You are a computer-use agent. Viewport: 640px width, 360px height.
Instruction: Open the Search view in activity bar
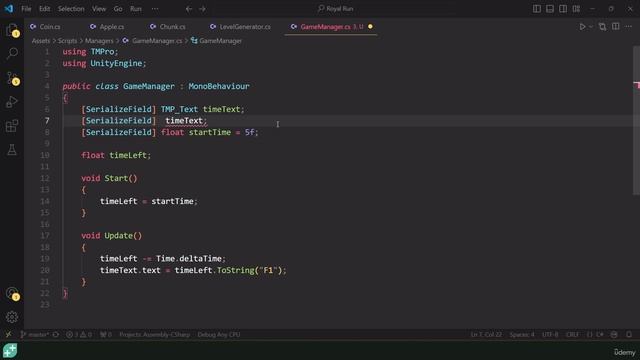pyautogui.click(x=12, y=53)
